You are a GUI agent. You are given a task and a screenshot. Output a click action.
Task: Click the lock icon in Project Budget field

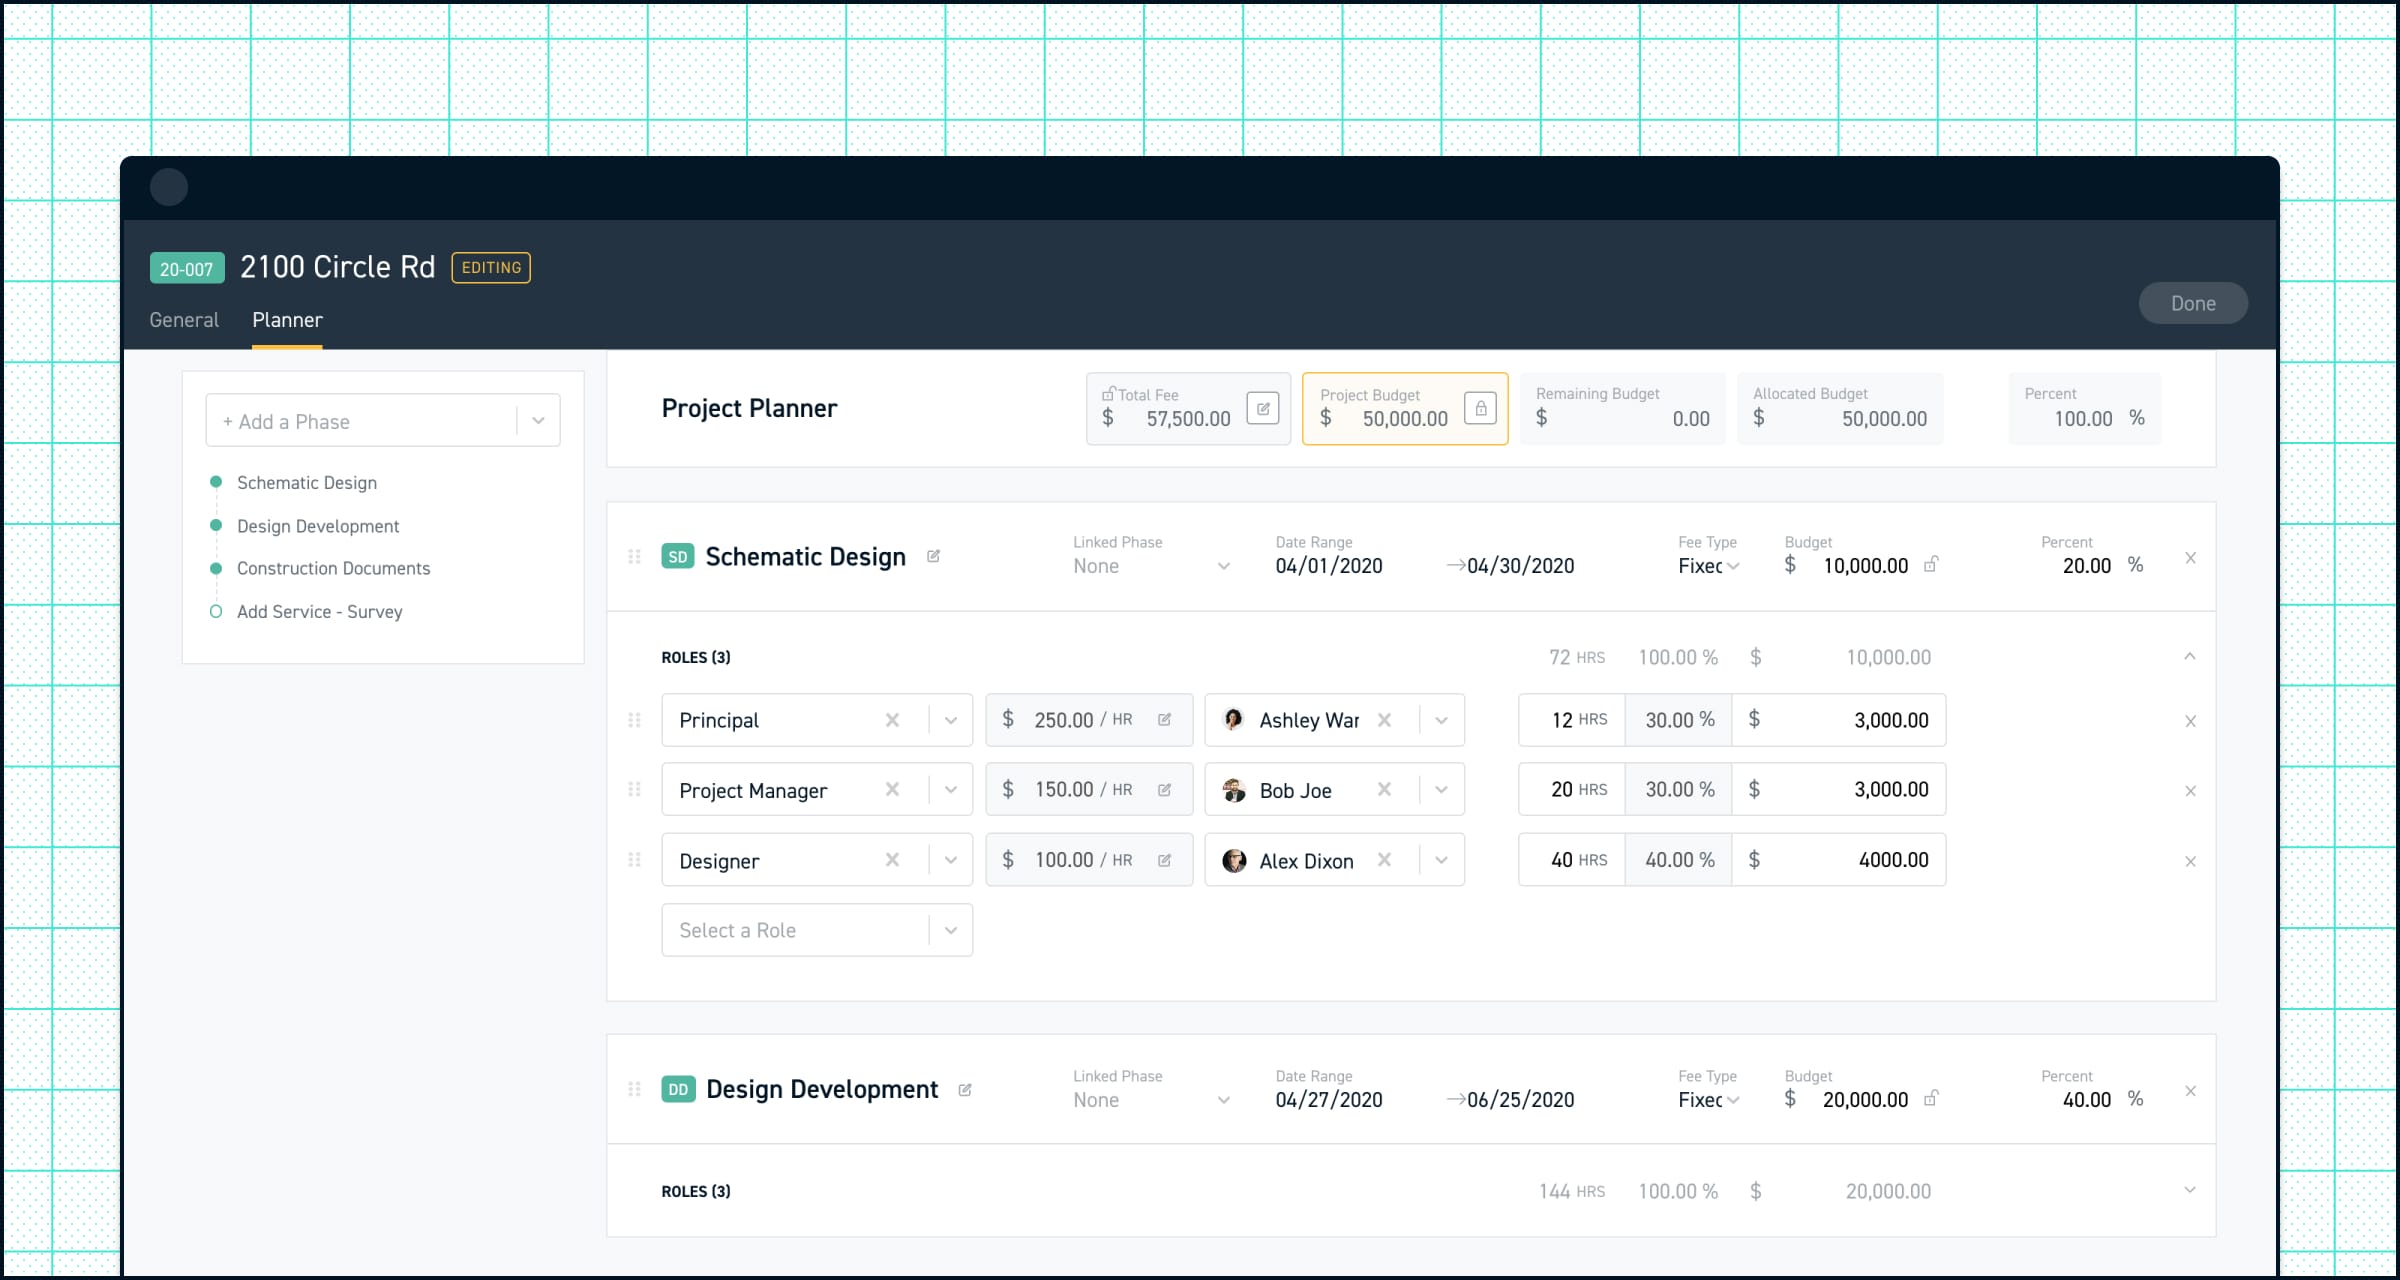[x=1480, y=408]
